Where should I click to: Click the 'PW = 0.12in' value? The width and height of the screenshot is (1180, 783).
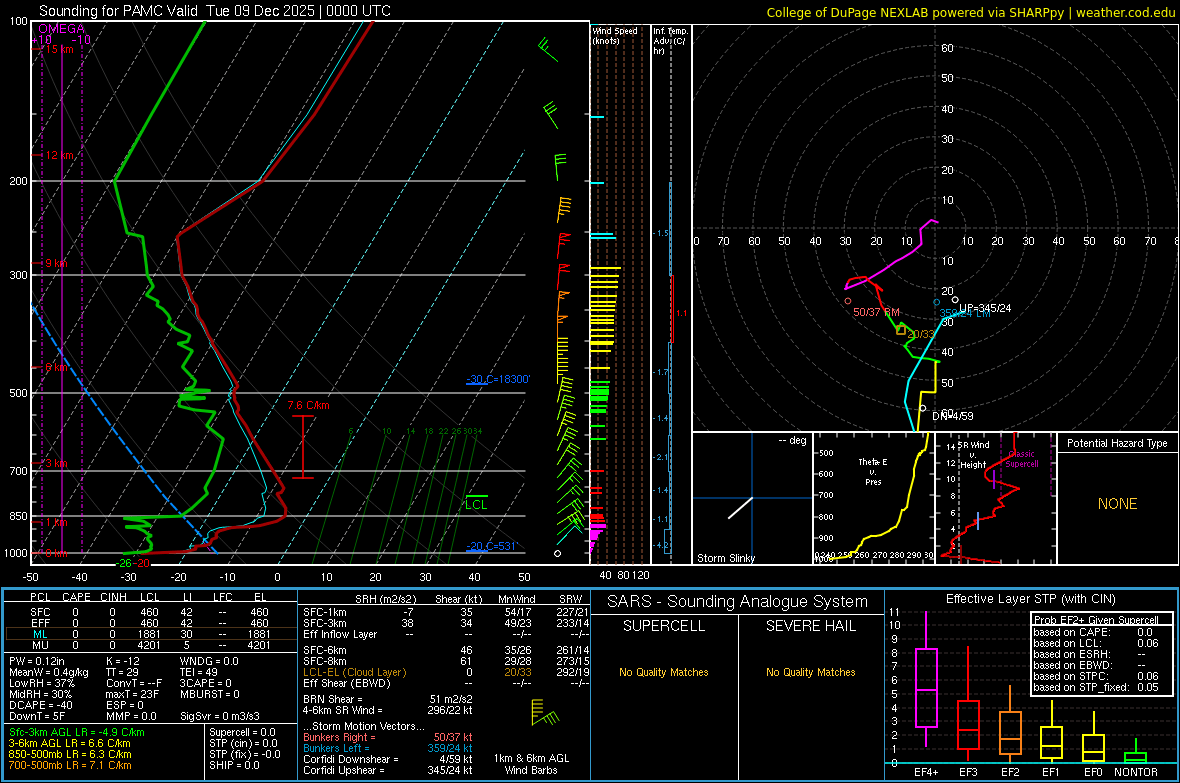point(38,661)
